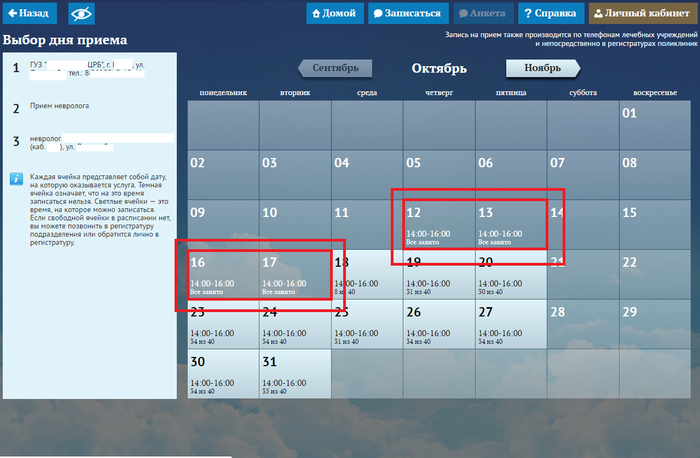
Task: Open the Домой home page
Action: click(x=334, y=14)
